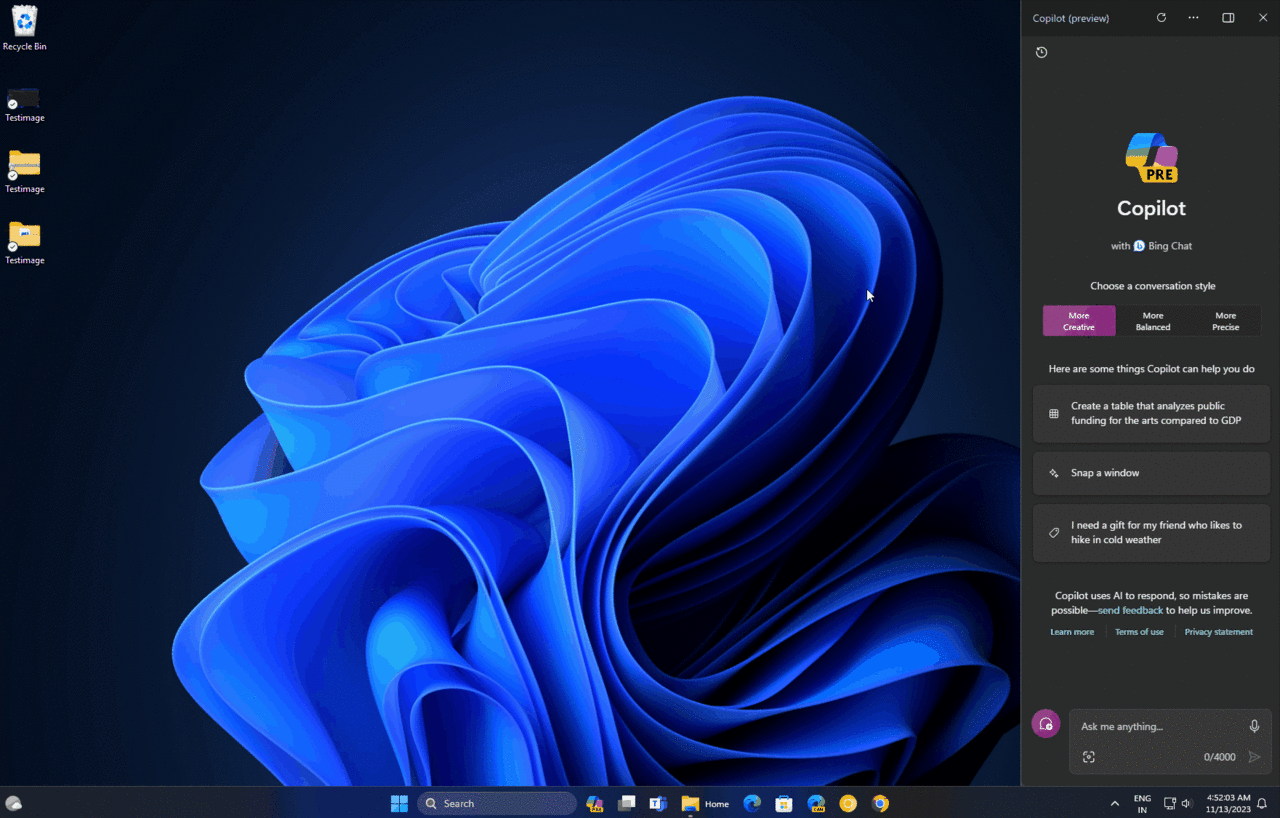Screen dimensions: 1280x818
Task: Open the Copilot three-dot options menu
Action: [1193, 18]
